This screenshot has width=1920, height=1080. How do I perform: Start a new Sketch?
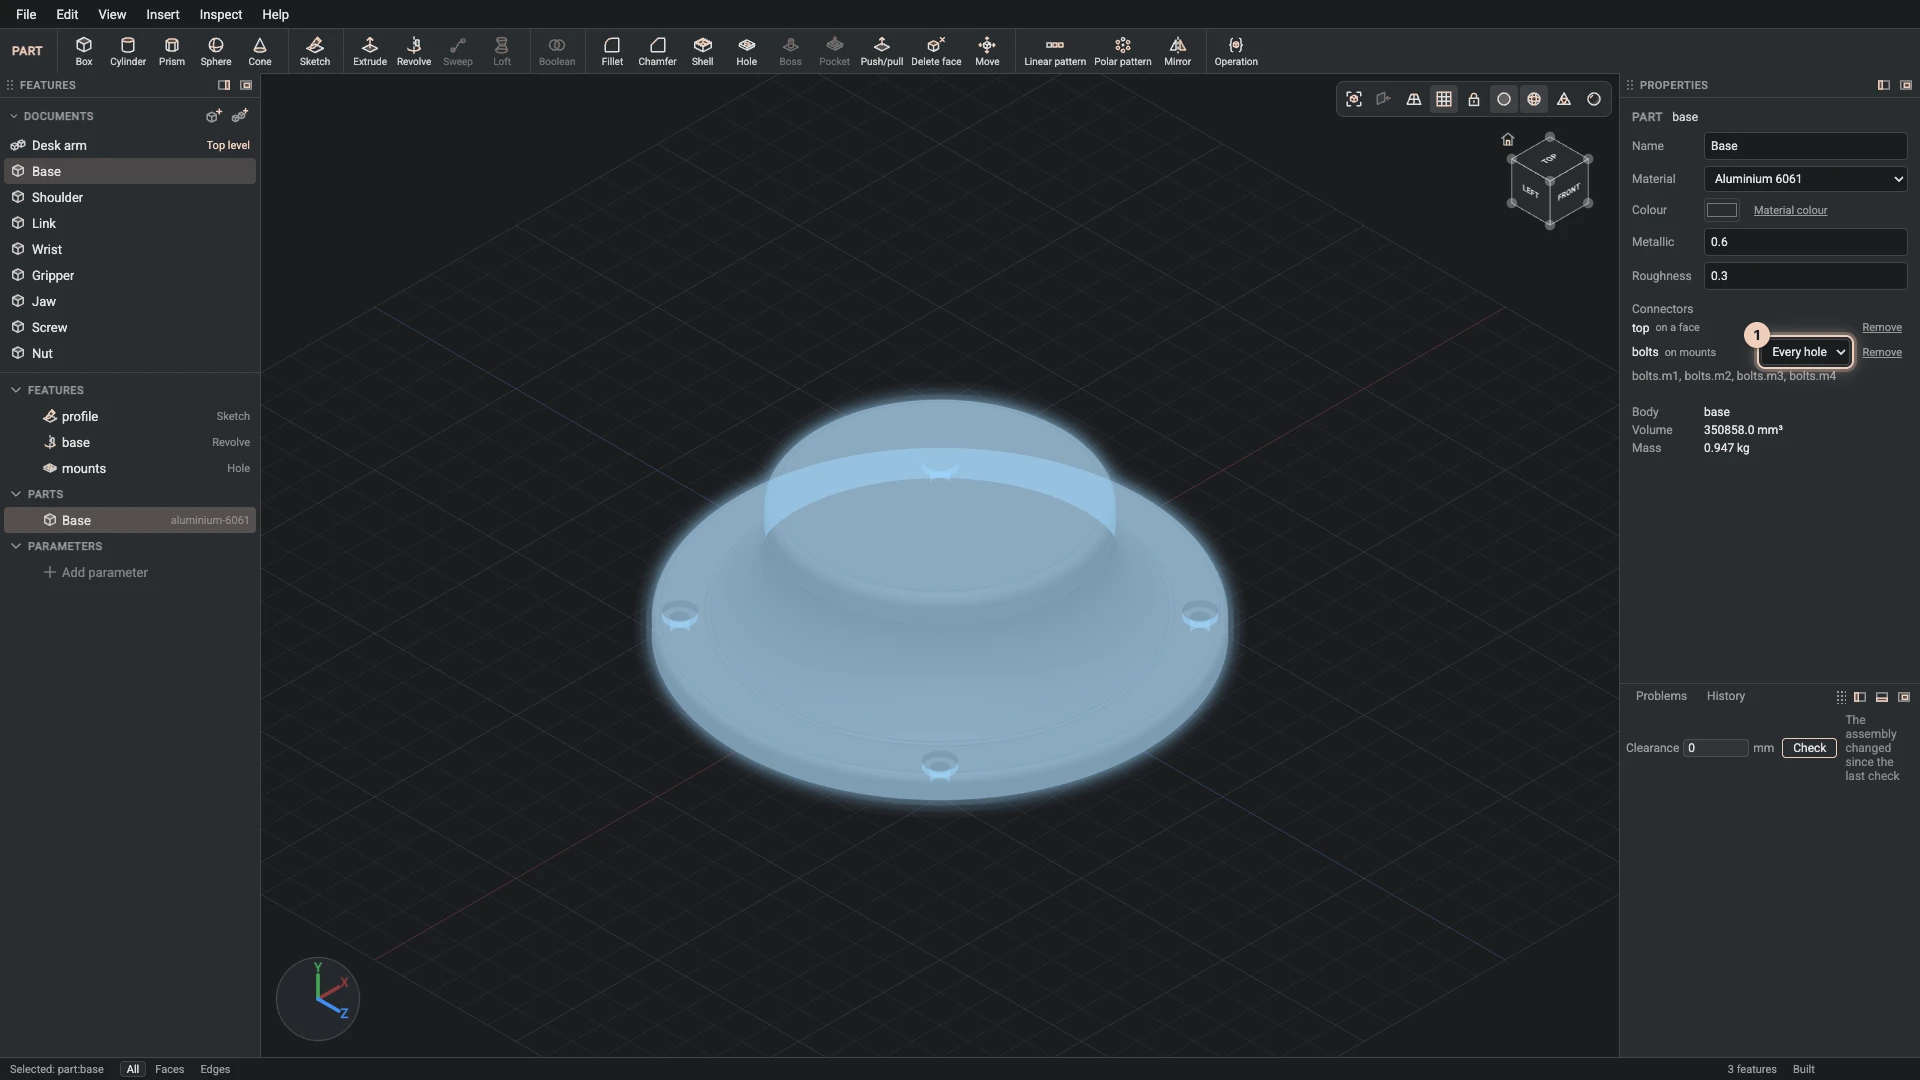[x=314, y=51]
